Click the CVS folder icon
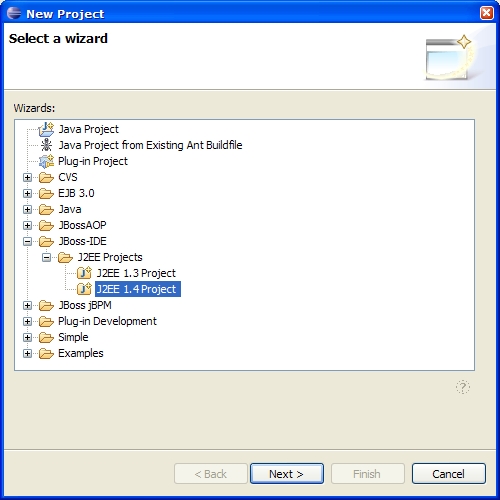 [x=46, y=177]
